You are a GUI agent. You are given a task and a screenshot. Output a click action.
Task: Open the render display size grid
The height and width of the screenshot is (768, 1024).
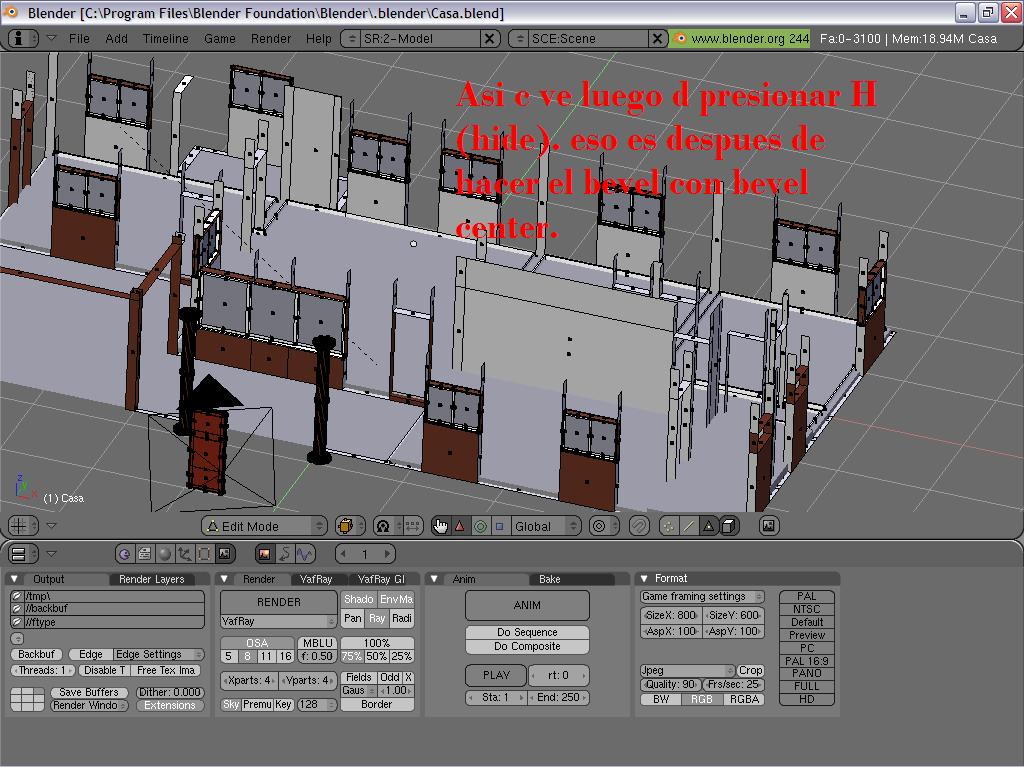click(27, 699)
